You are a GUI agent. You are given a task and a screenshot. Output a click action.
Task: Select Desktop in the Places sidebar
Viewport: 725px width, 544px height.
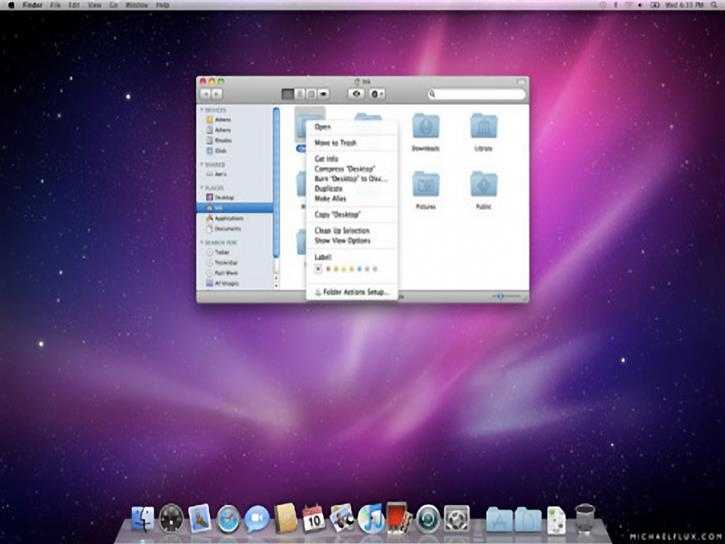(x=235, y=197)
